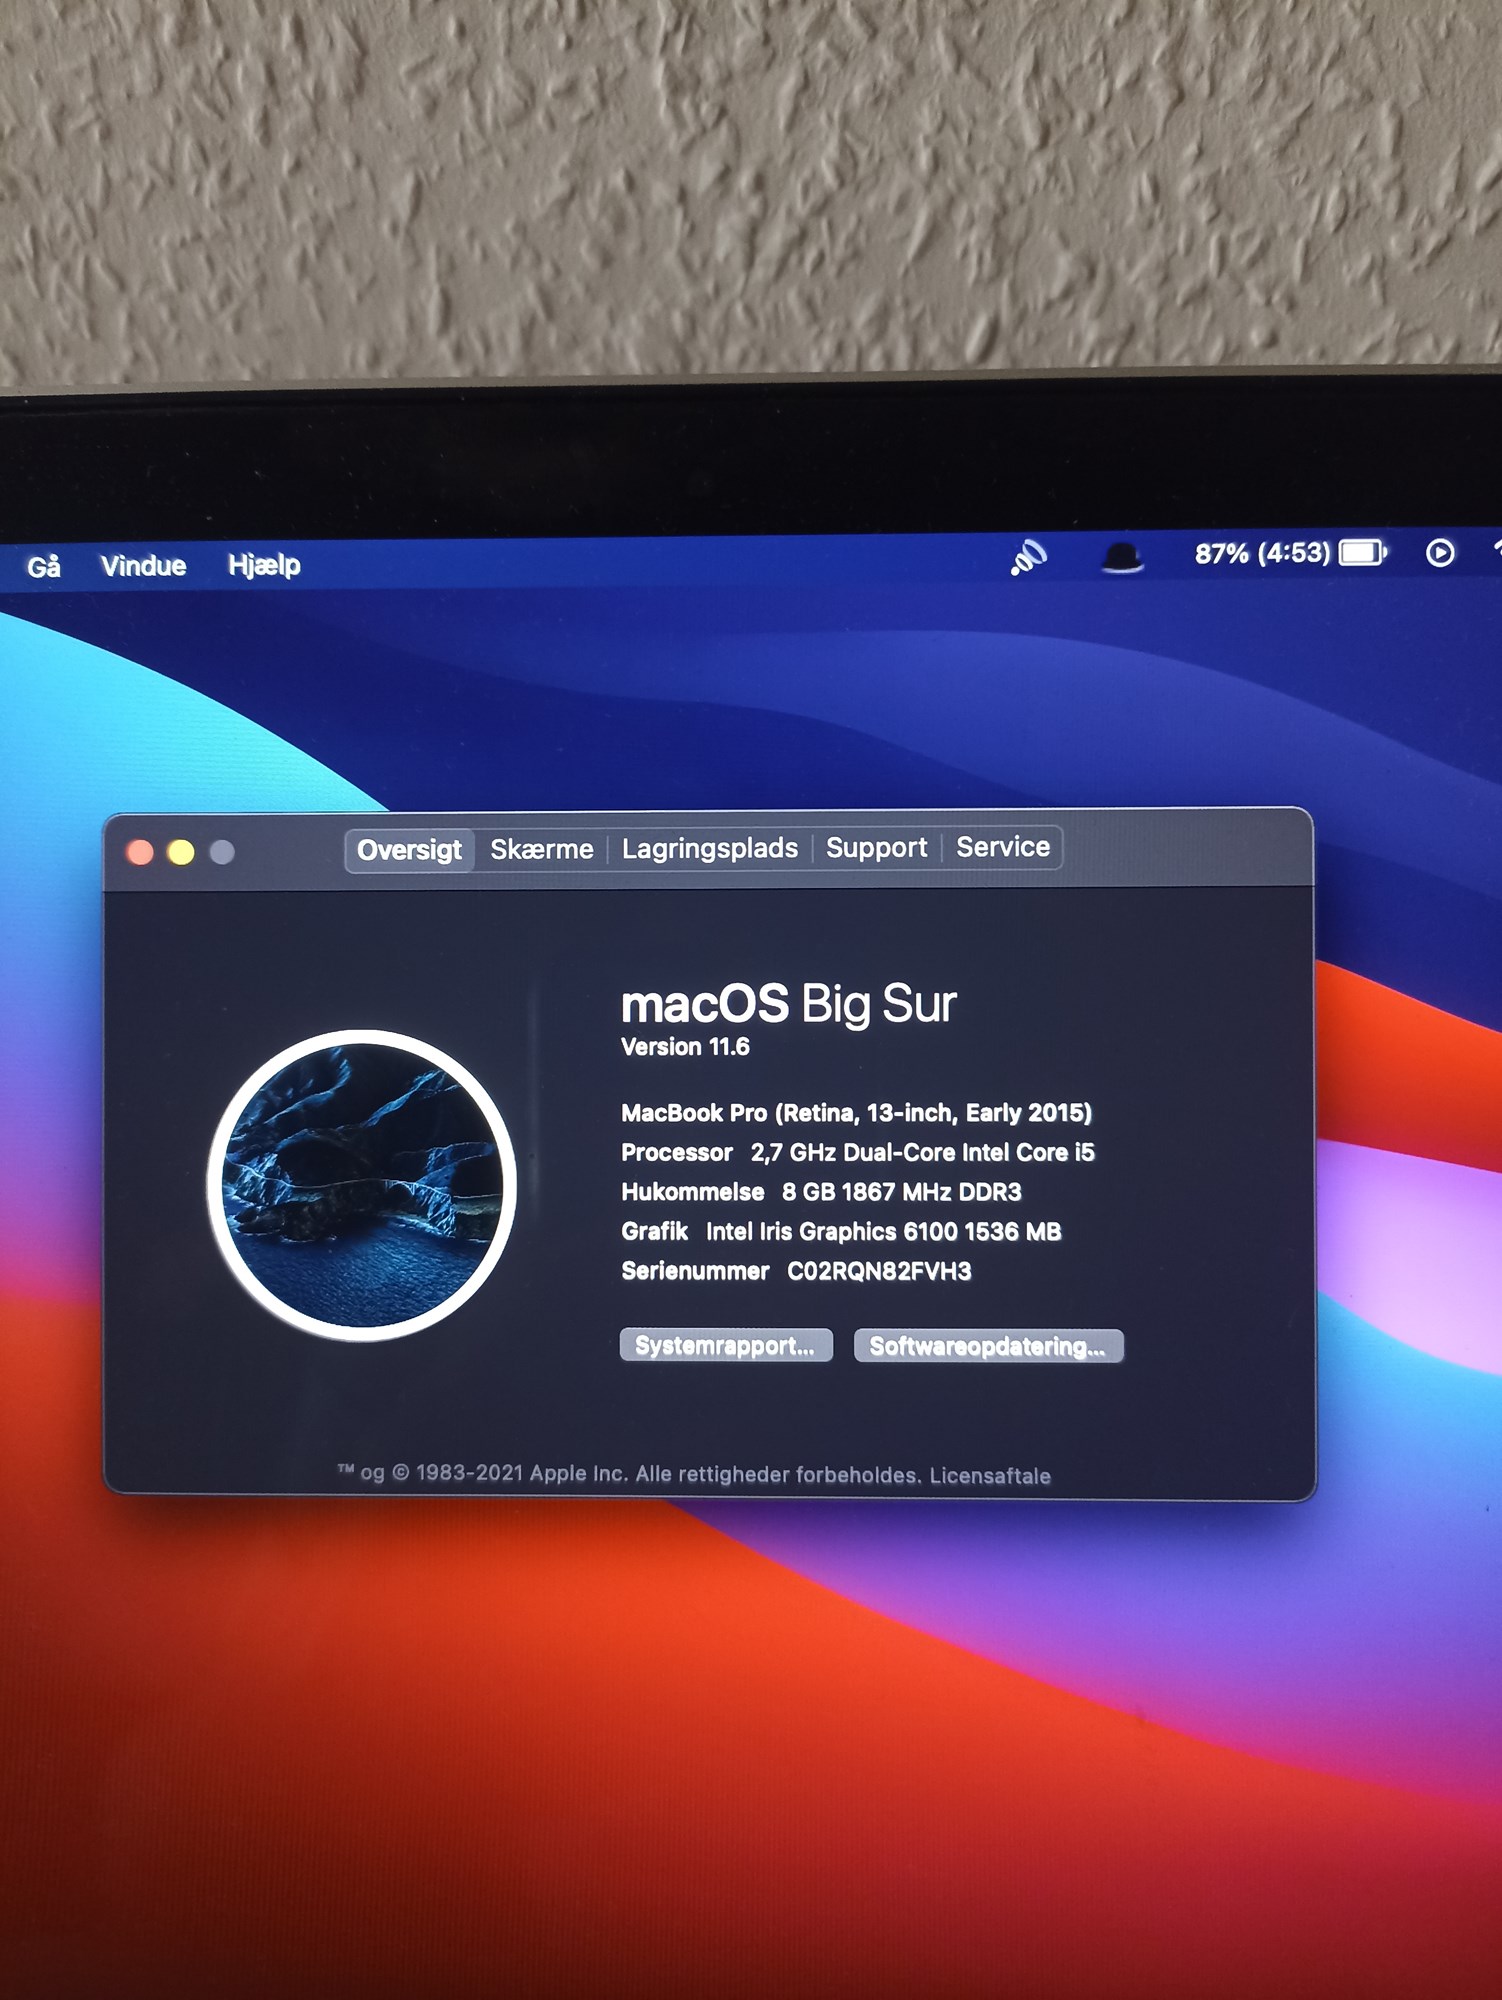The width and height of the screenshot is (1502, 2000).
Task: Click Grafik value "Intel Iris Graphics 6100 1536 MB"
Action: click(884, 1231)
